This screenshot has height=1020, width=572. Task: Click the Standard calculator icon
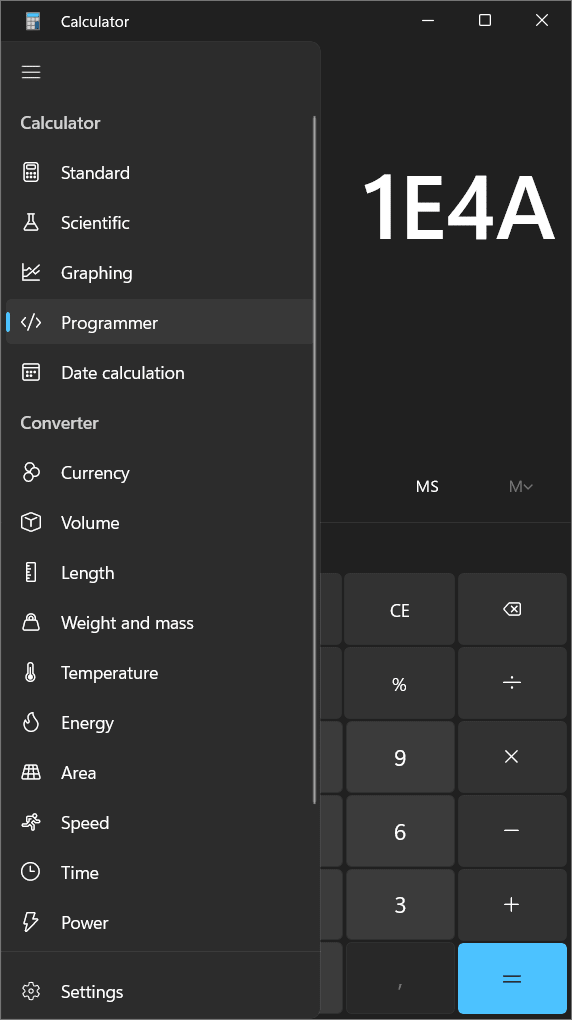click(x=31, y=172)
